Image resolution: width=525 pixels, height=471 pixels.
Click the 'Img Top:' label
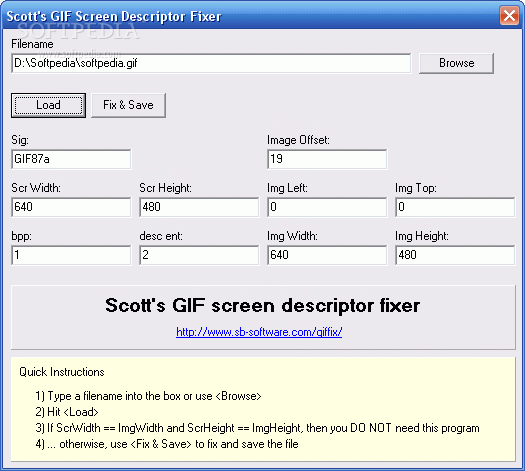[416, 188]
